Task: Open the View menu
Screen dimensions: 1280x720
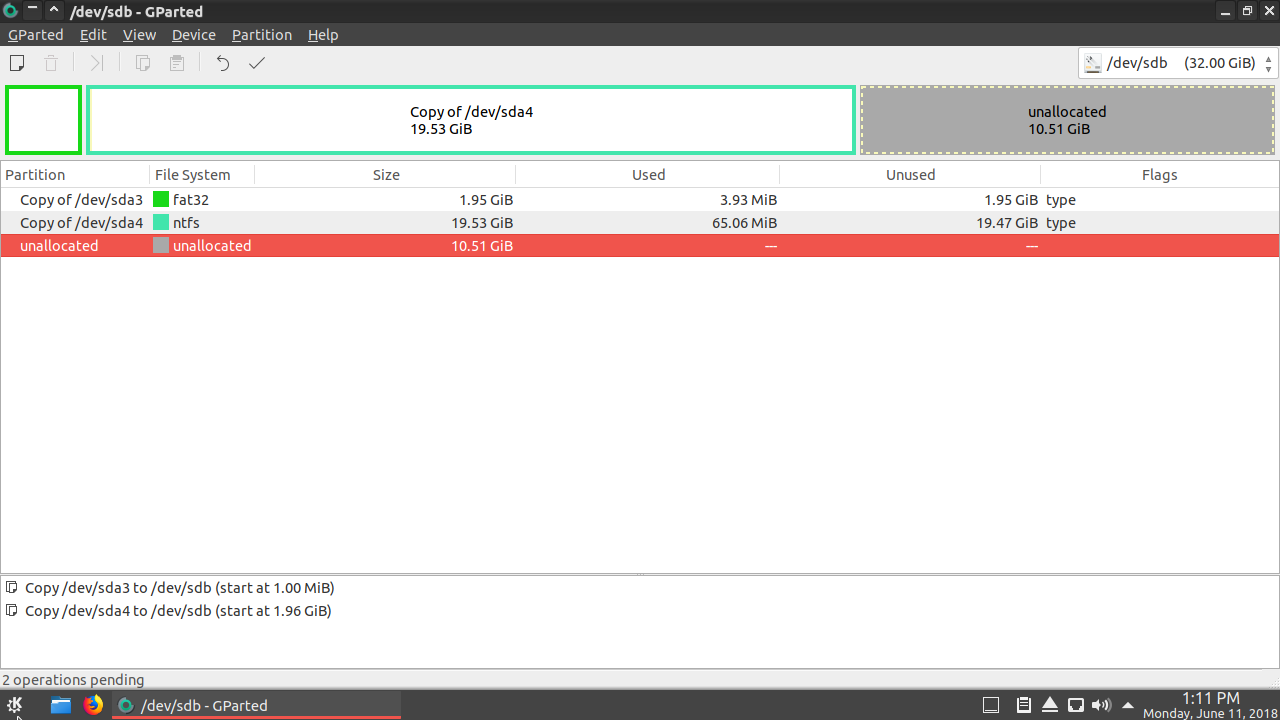Action: coord(140,35)
